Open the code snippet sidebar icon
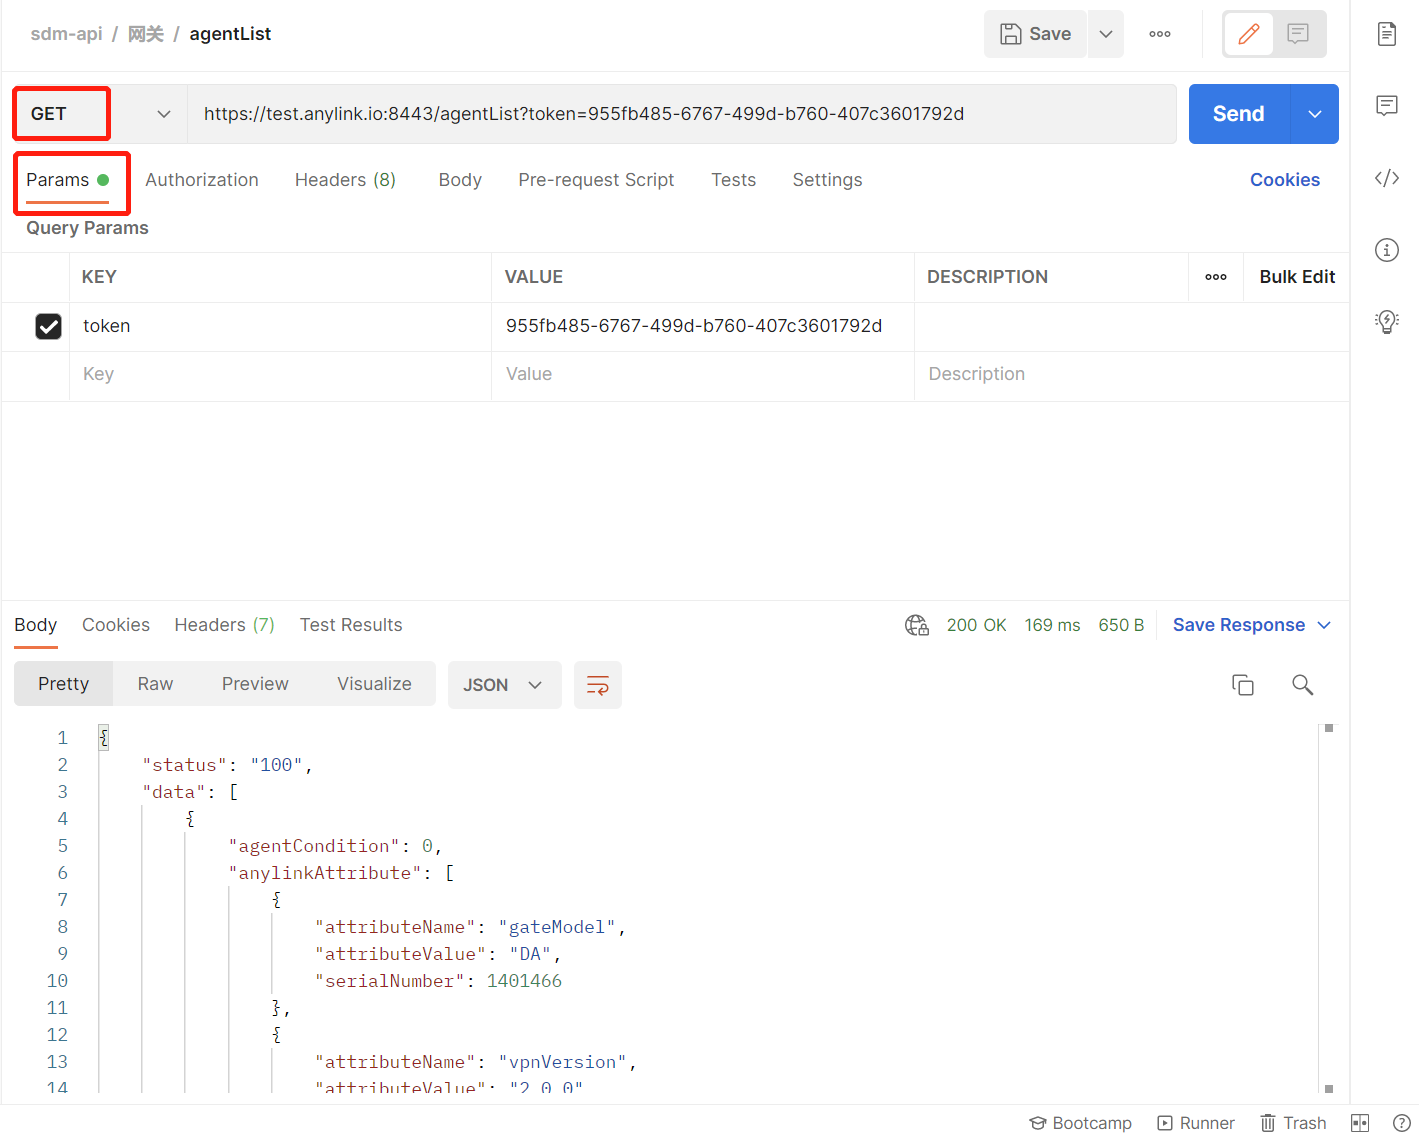This screenshot has height=1138, width=1419. point(1386,178)
